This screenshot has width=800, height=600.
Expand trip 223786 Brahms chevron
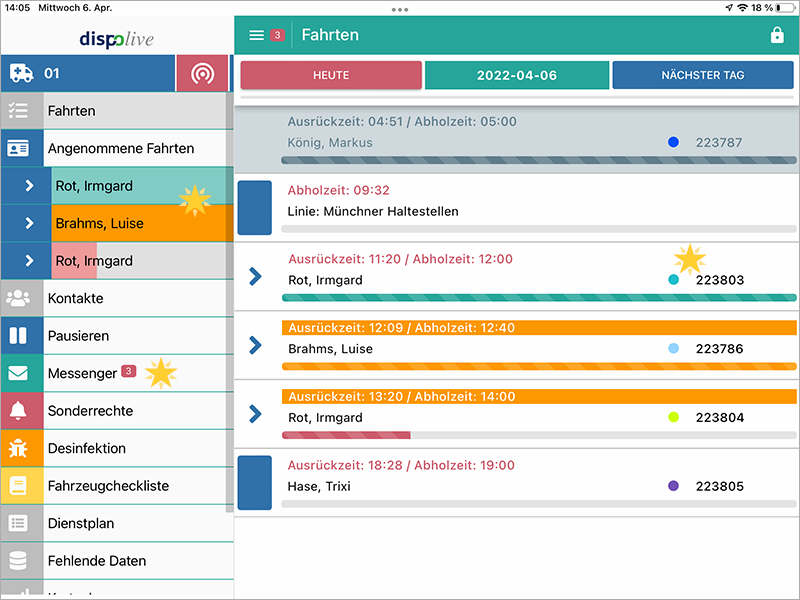255,345
